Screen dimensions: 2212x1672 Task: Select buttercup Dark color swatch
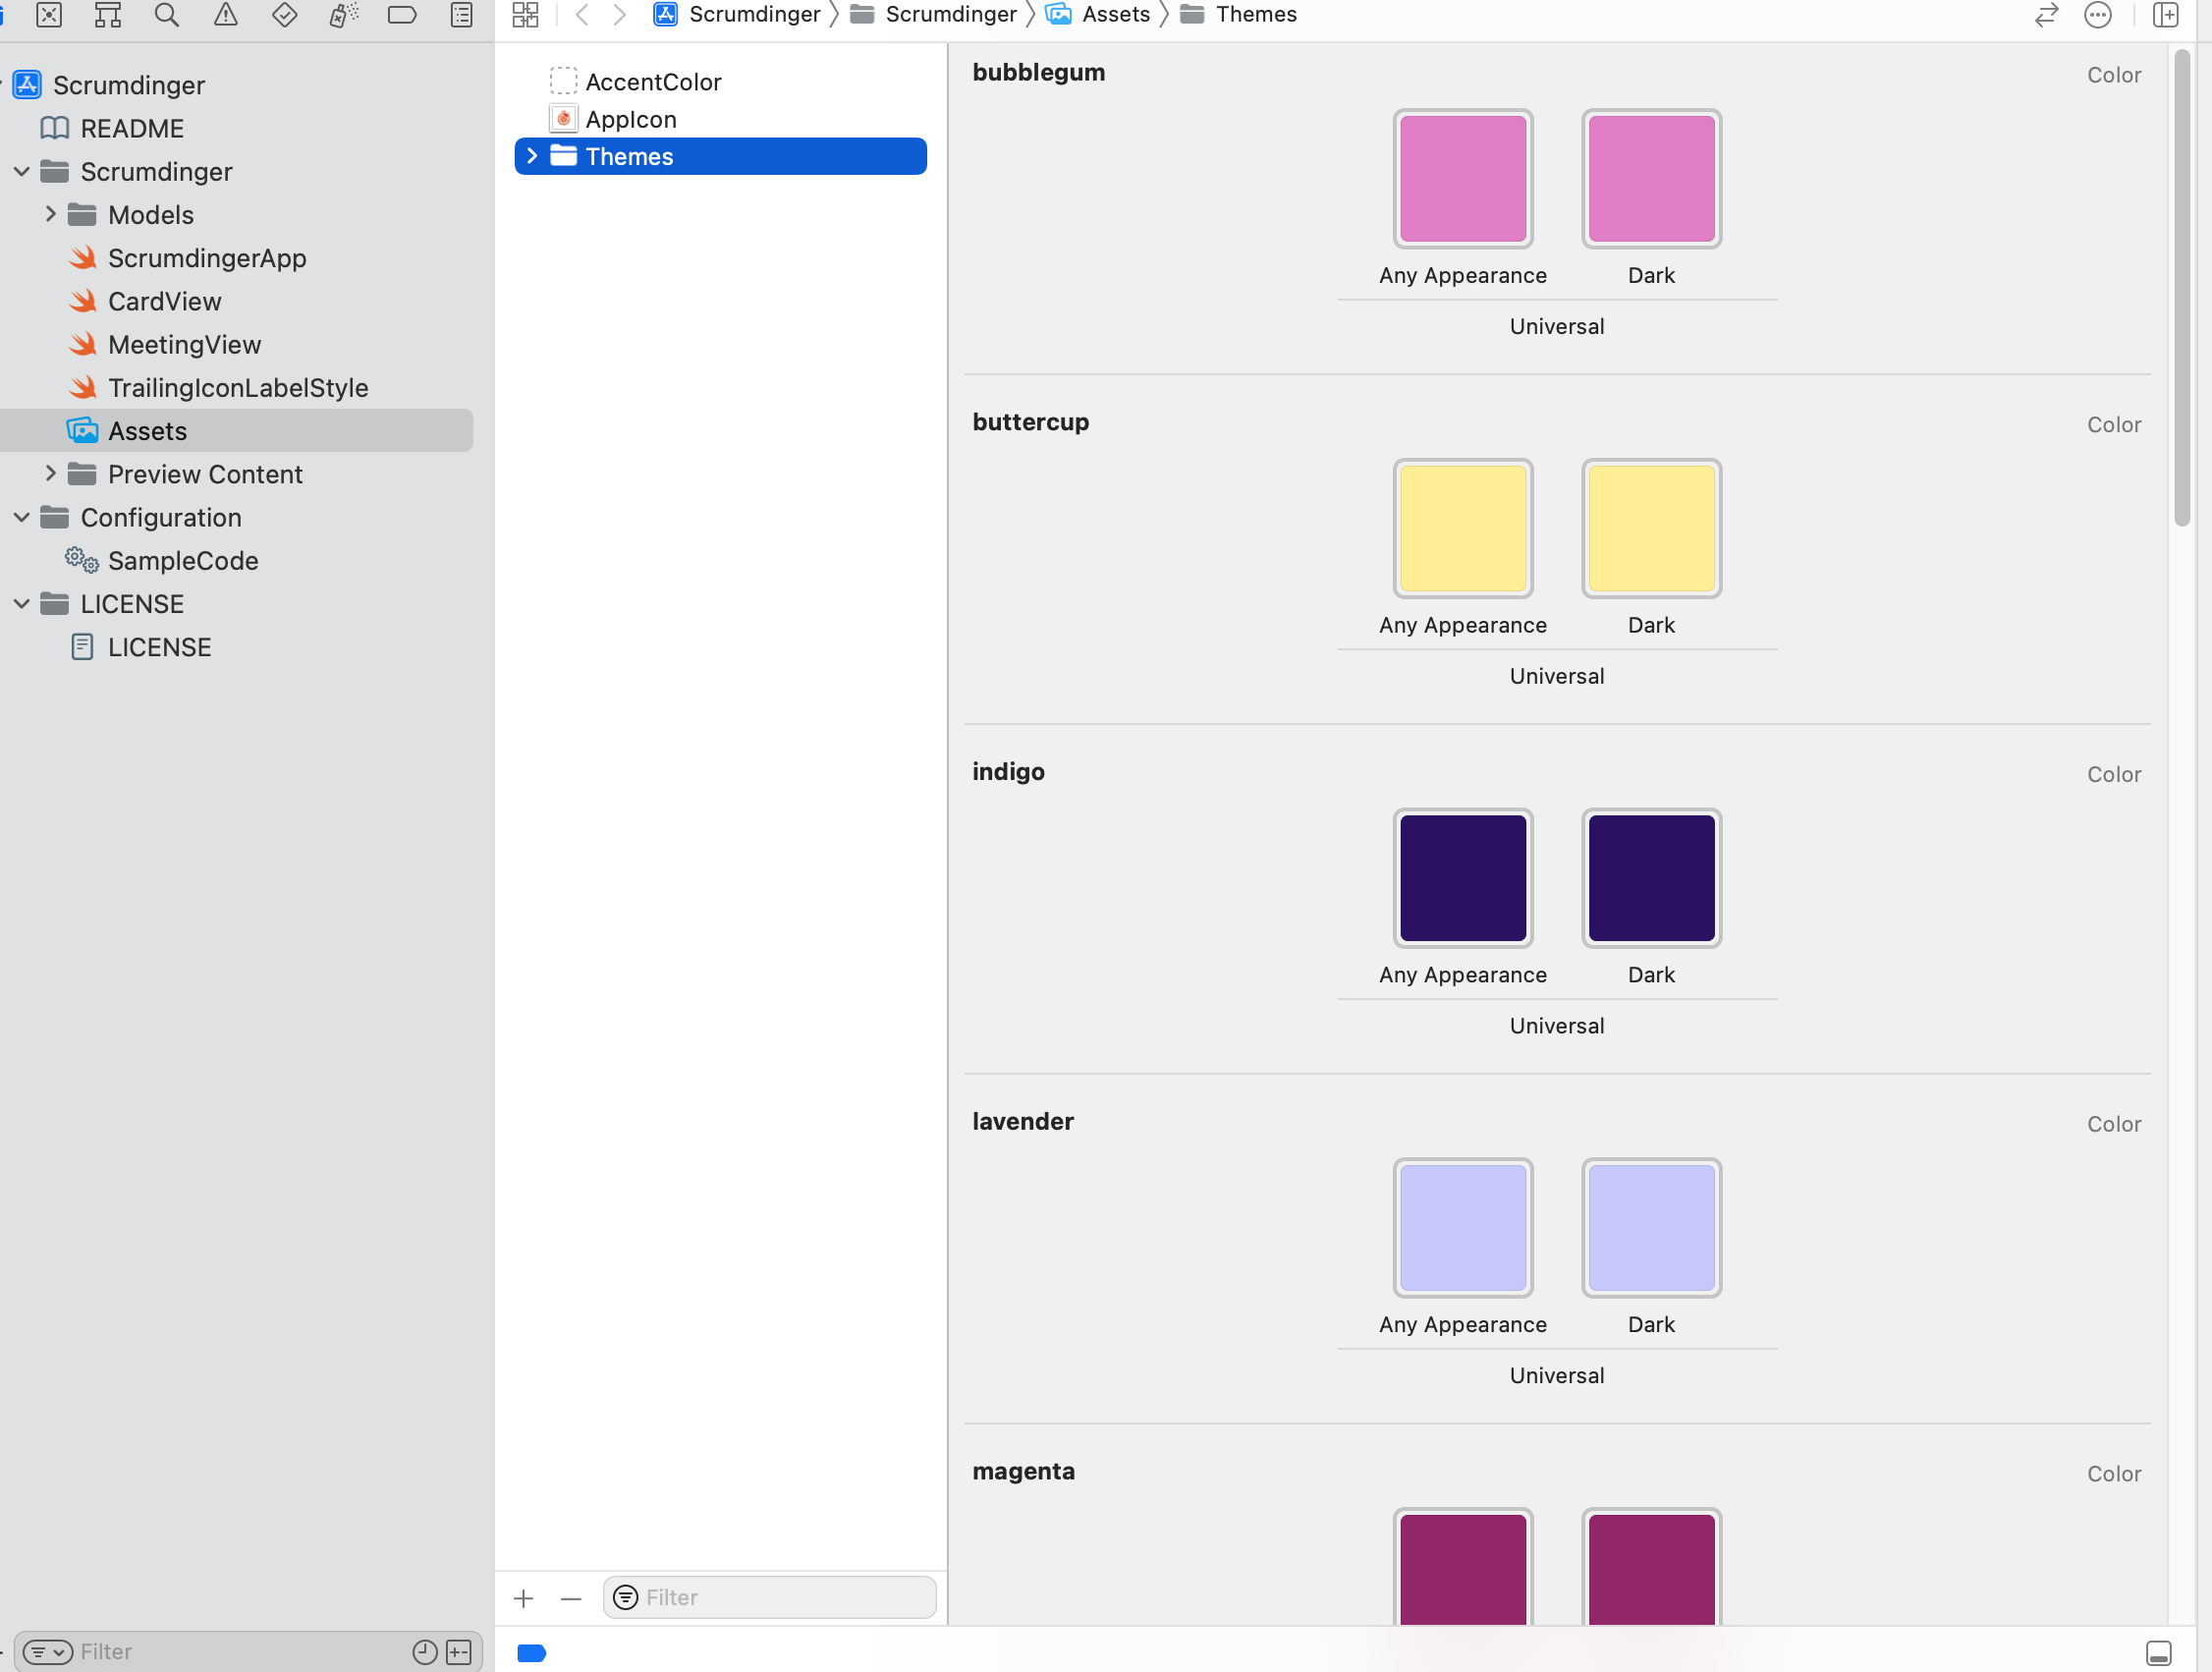pos(1651,529)
